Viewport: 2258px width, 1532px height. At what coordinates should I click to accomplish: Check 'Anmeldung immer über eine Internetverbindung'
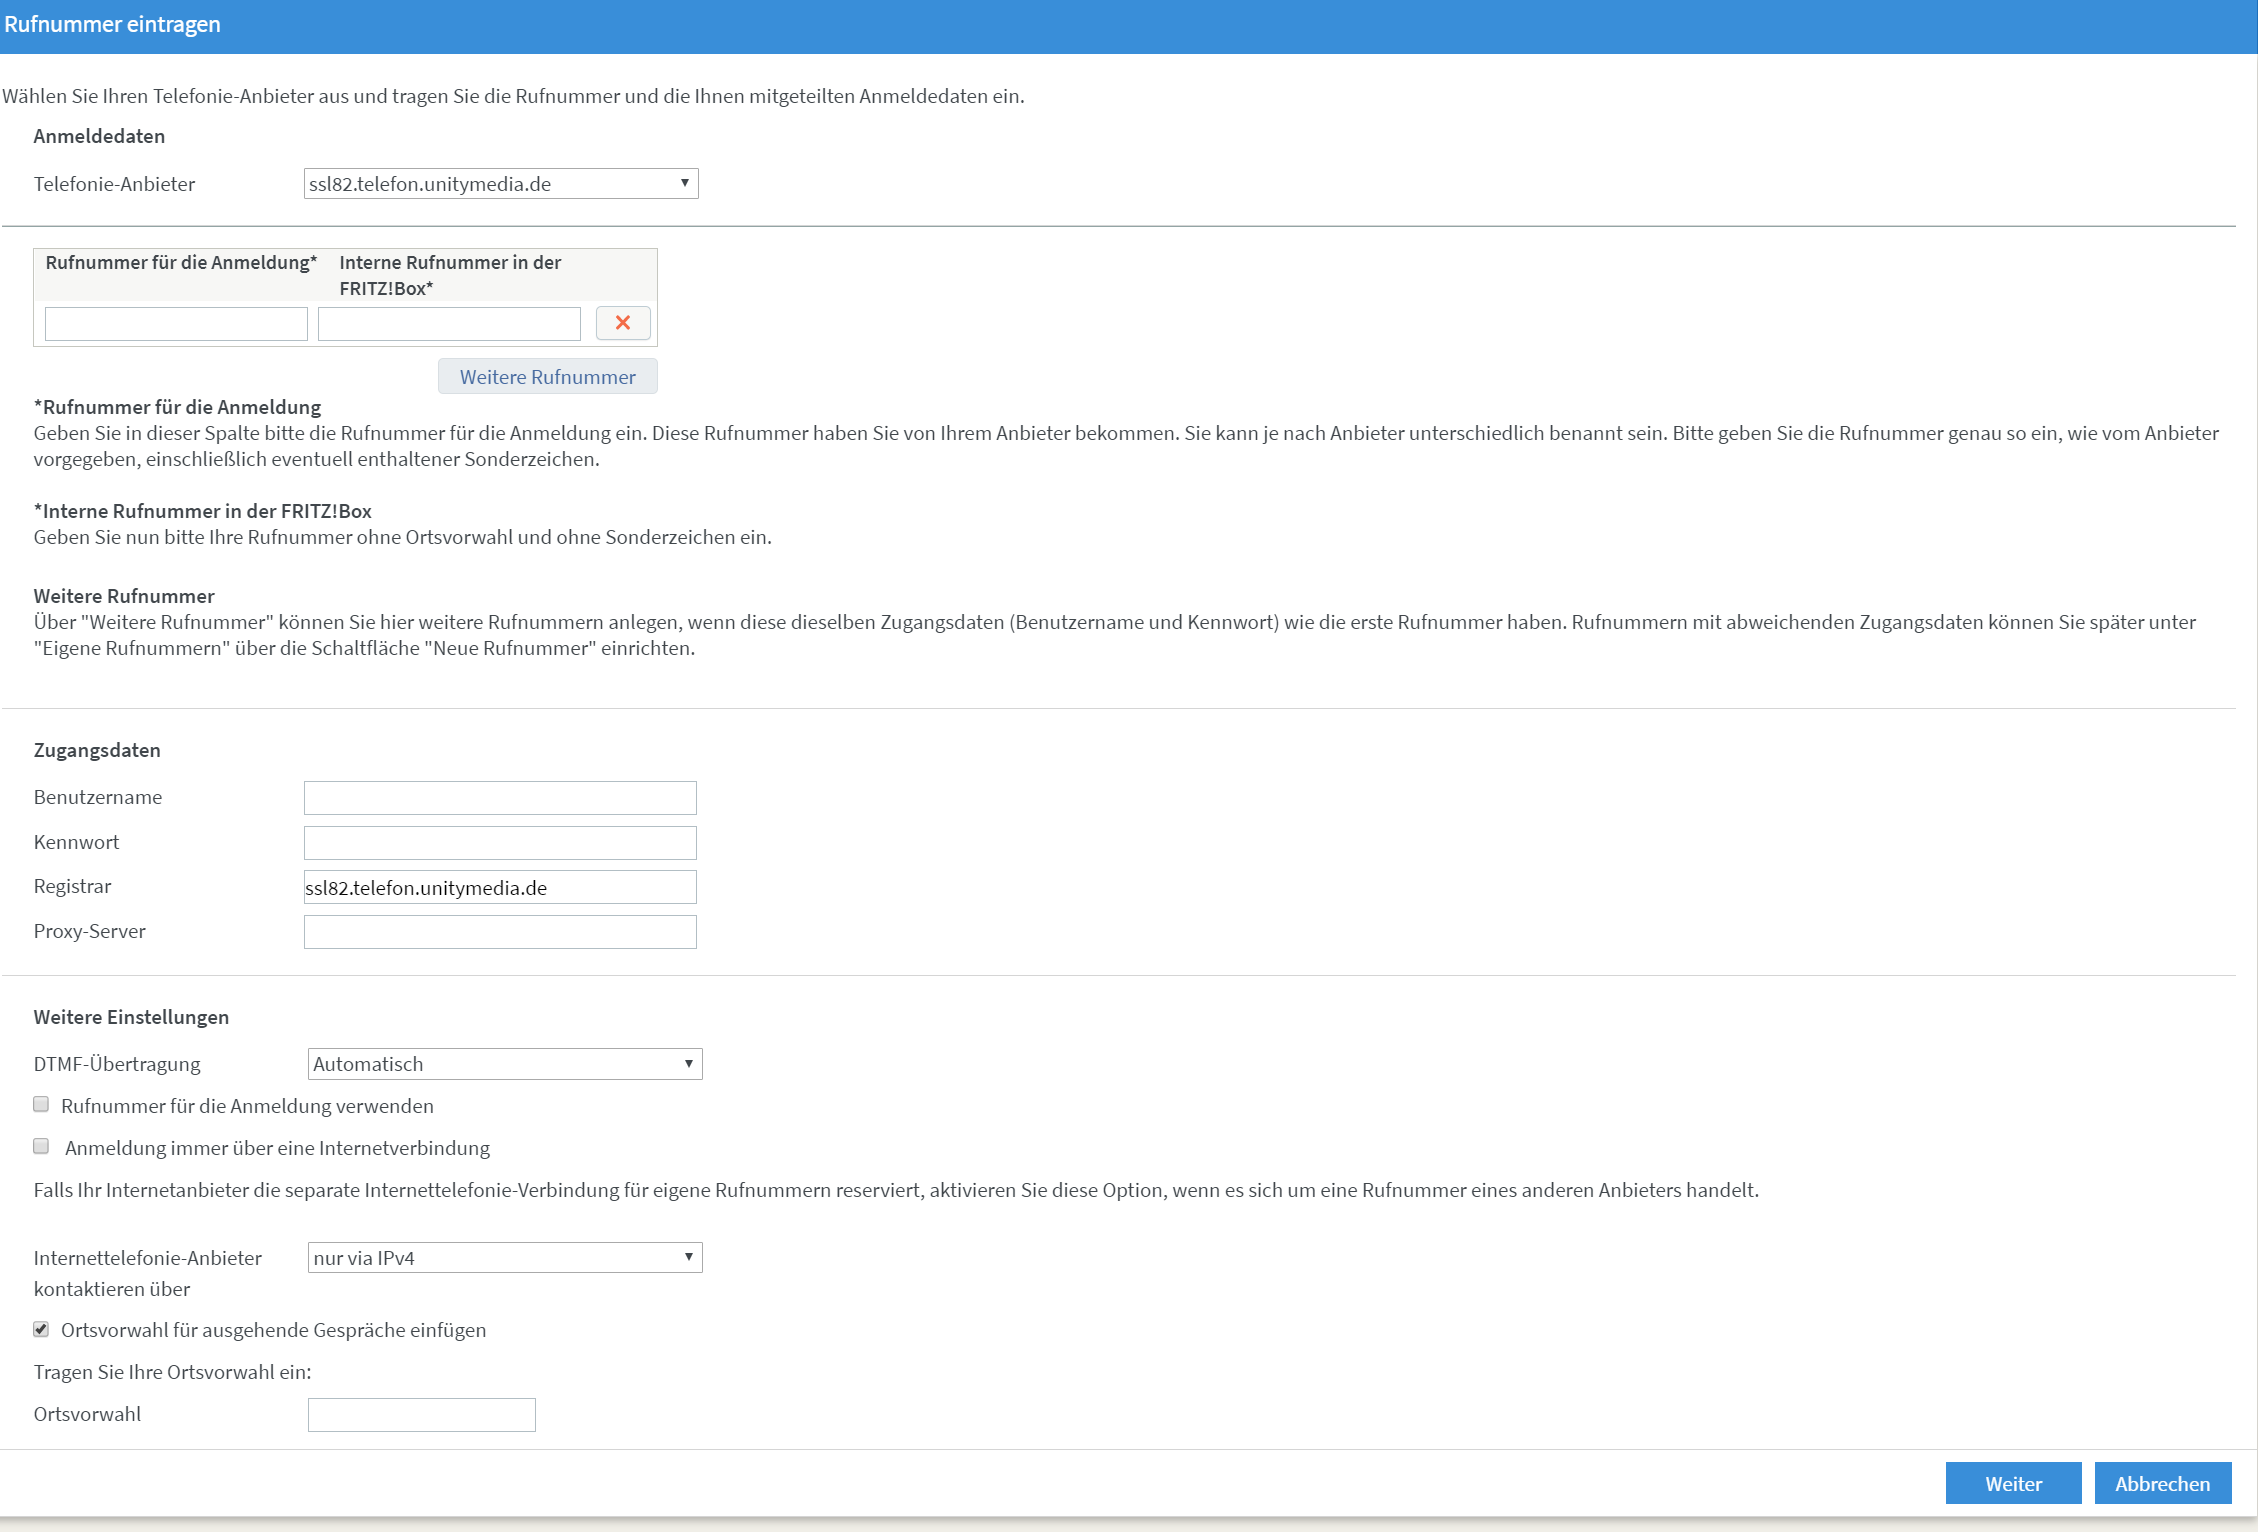click(41, 1147)
